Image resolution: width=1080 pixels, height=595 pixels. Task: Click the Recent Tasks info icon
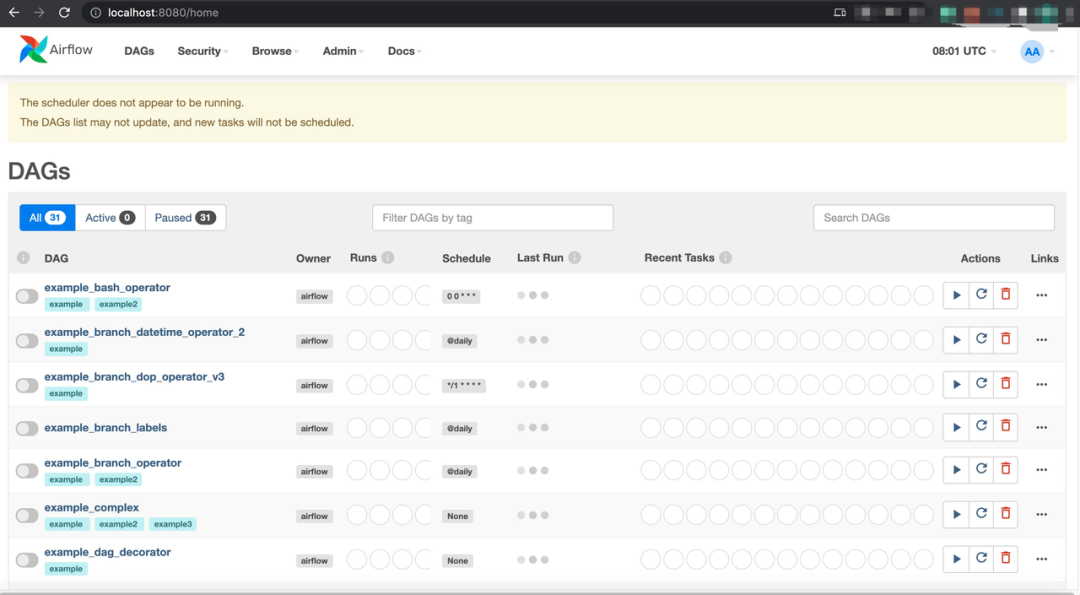point(725,258)
